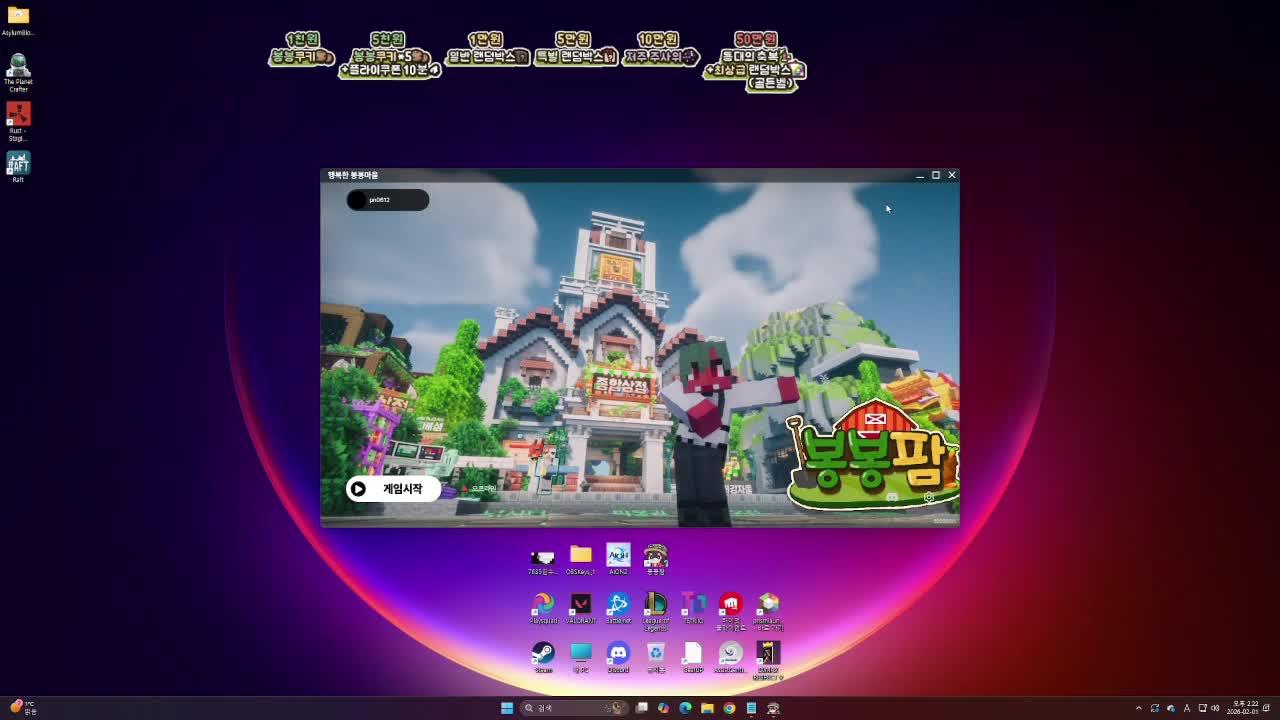This screenshot has height=720, width=1280.
Task: Open the volume control in system tray
Action: tap(1215, 708)
